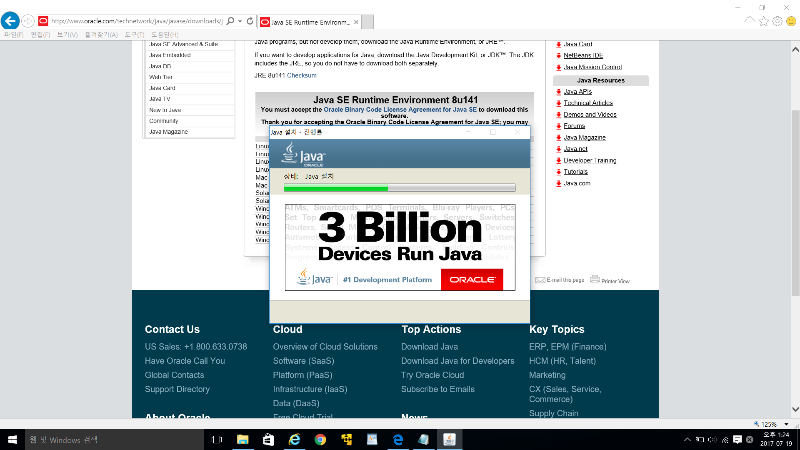The height and width of the screenshot is (450, 800).
Task: Open the Windows Start button
Action: 12,439
